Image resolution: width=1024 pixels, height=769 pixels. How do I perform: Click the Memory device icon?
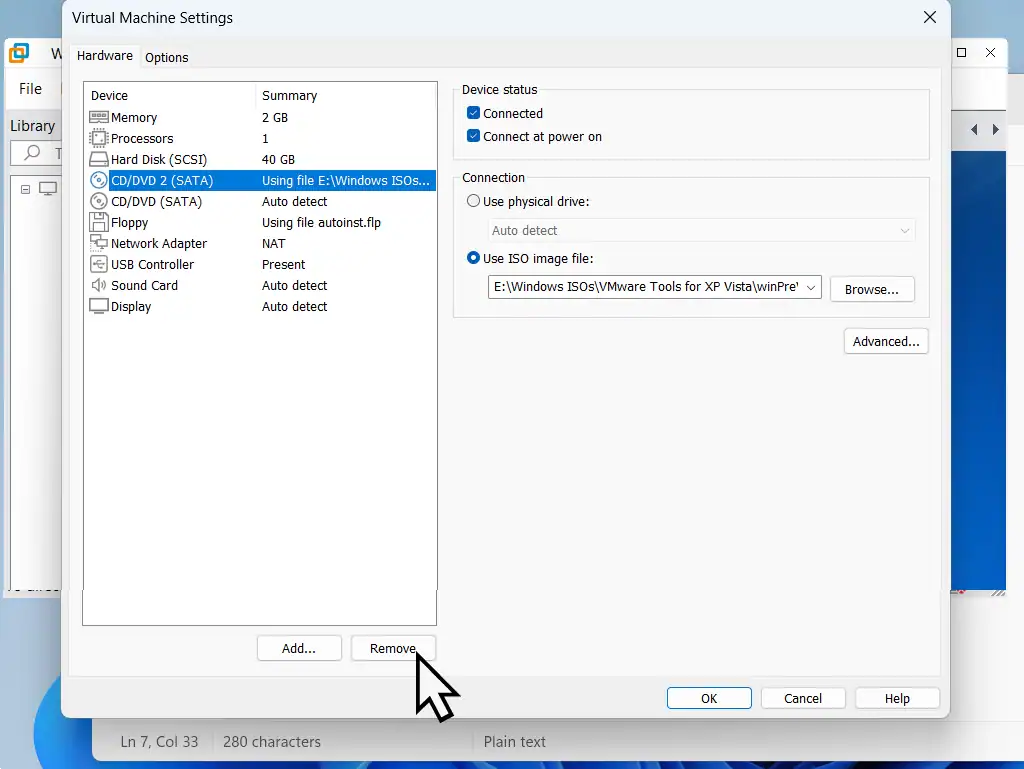click(99, 118)
